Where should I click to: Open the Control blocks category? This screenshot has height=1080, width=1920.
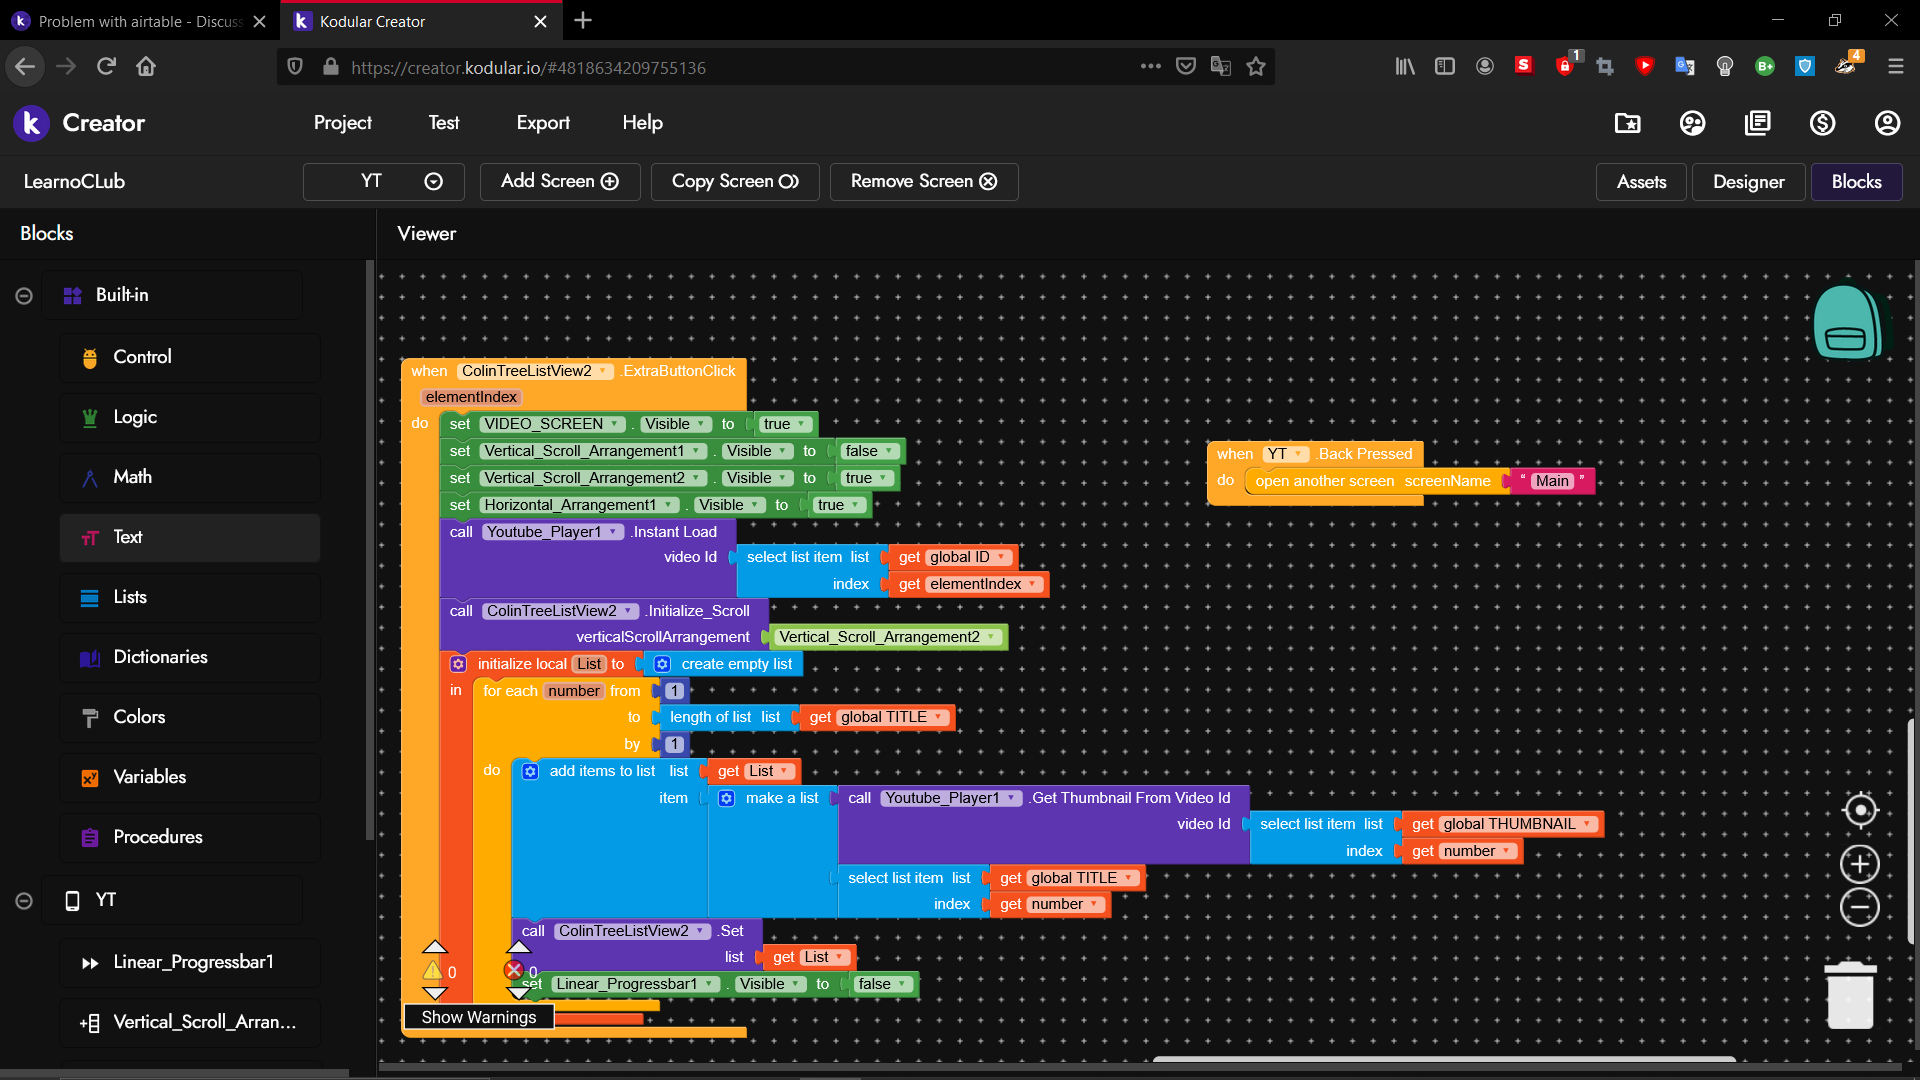coord(142,357)
